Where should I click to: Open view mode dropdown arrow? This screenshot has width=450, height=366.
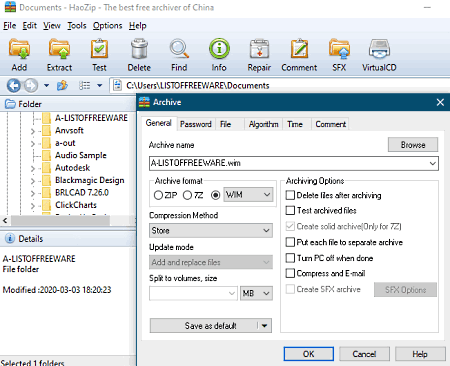pyautogui.click(x=99, y=86)
